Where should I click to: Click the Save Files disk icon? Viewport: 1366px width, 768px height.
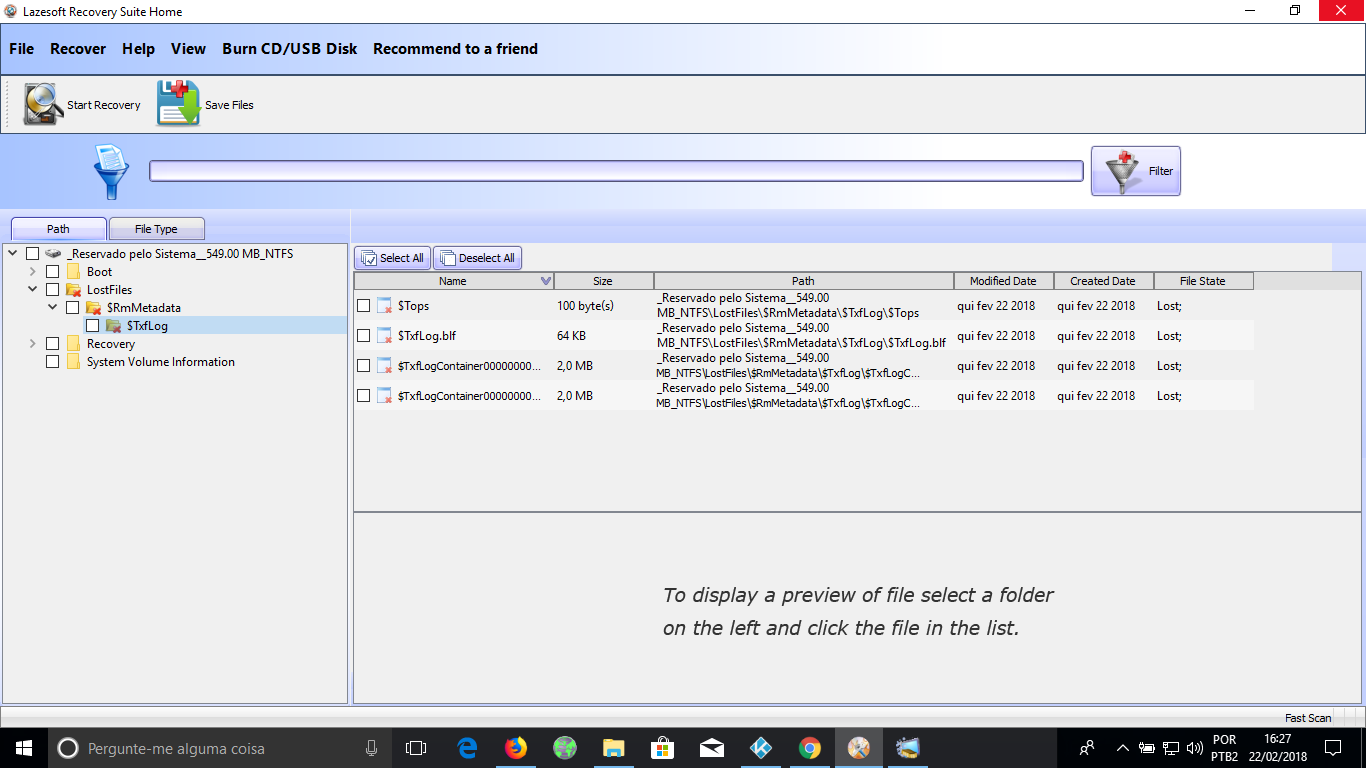pos(179,104)
